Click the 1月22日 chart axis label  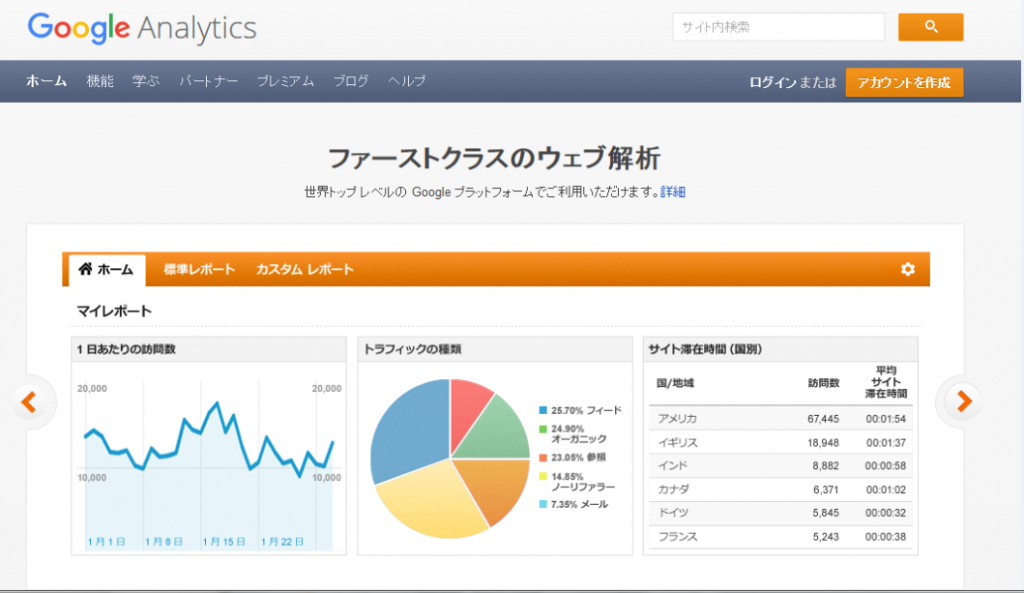click(x=282, y=541)
